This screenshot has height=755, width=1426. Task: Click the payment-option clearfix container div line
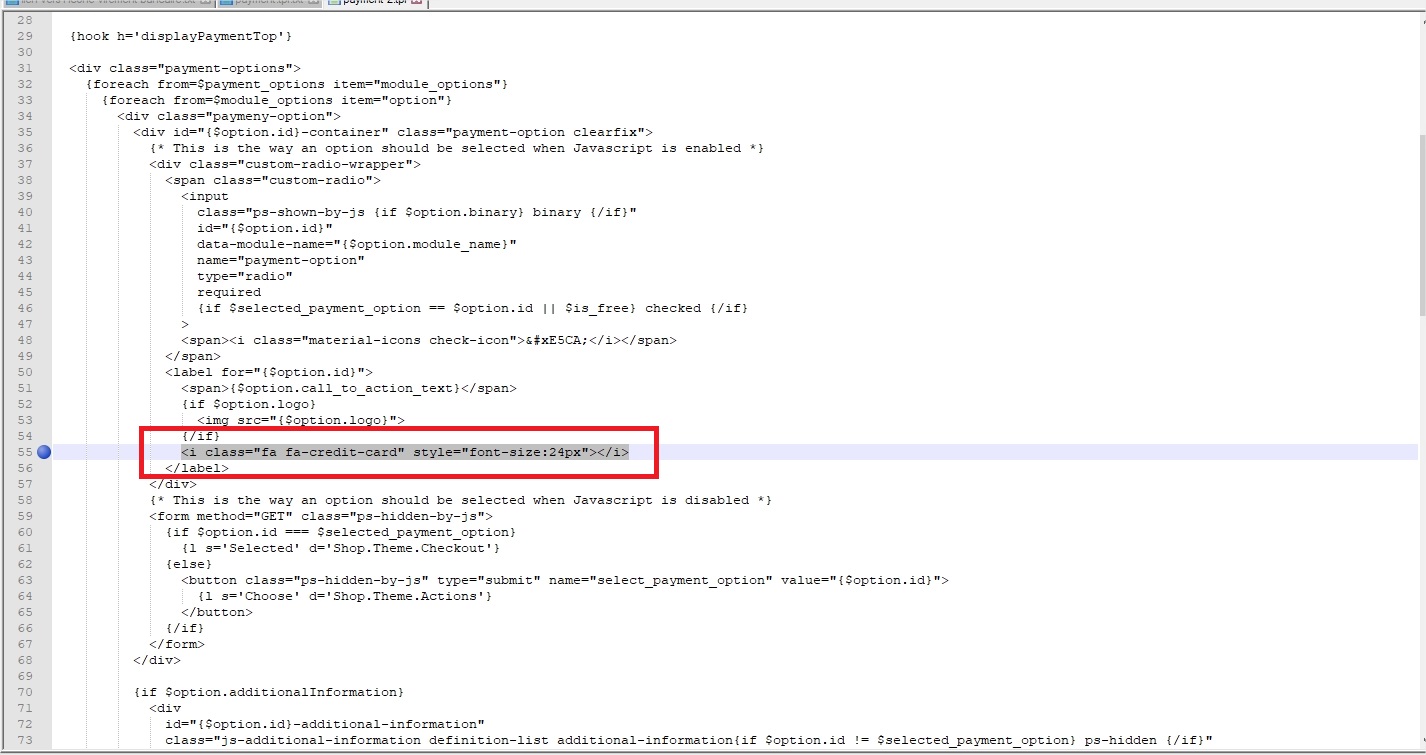393,132
